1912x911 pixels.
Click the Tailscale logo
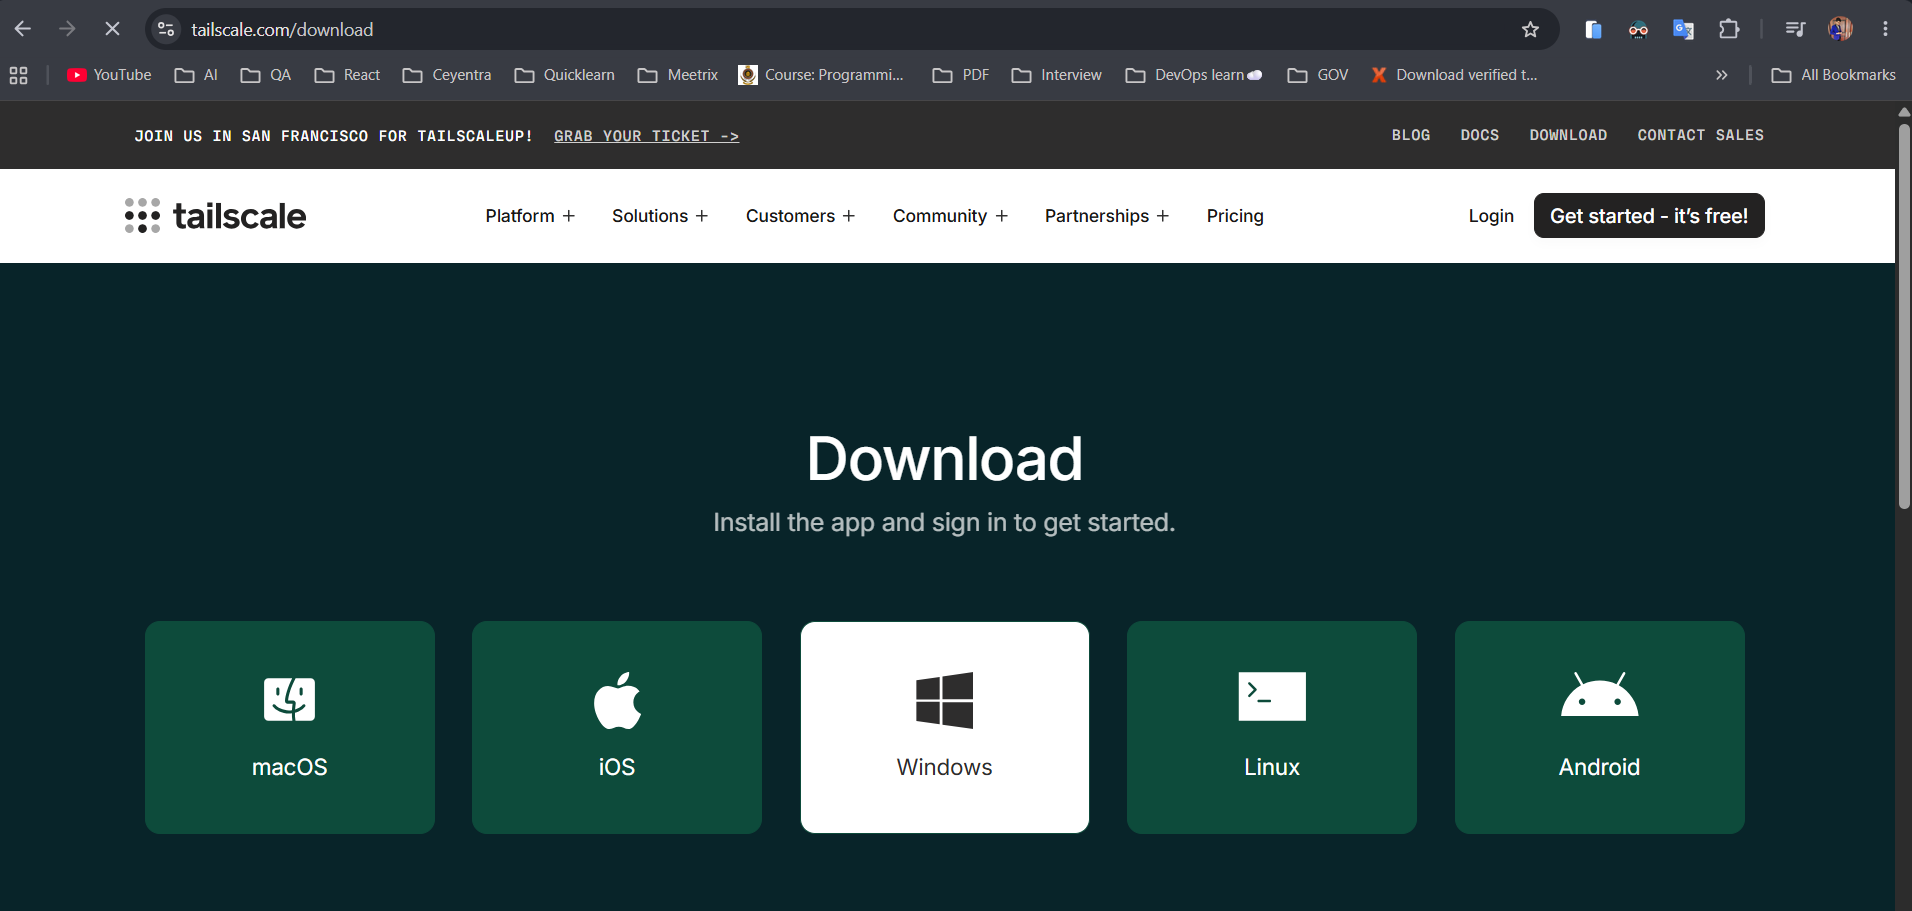(215, 216)
